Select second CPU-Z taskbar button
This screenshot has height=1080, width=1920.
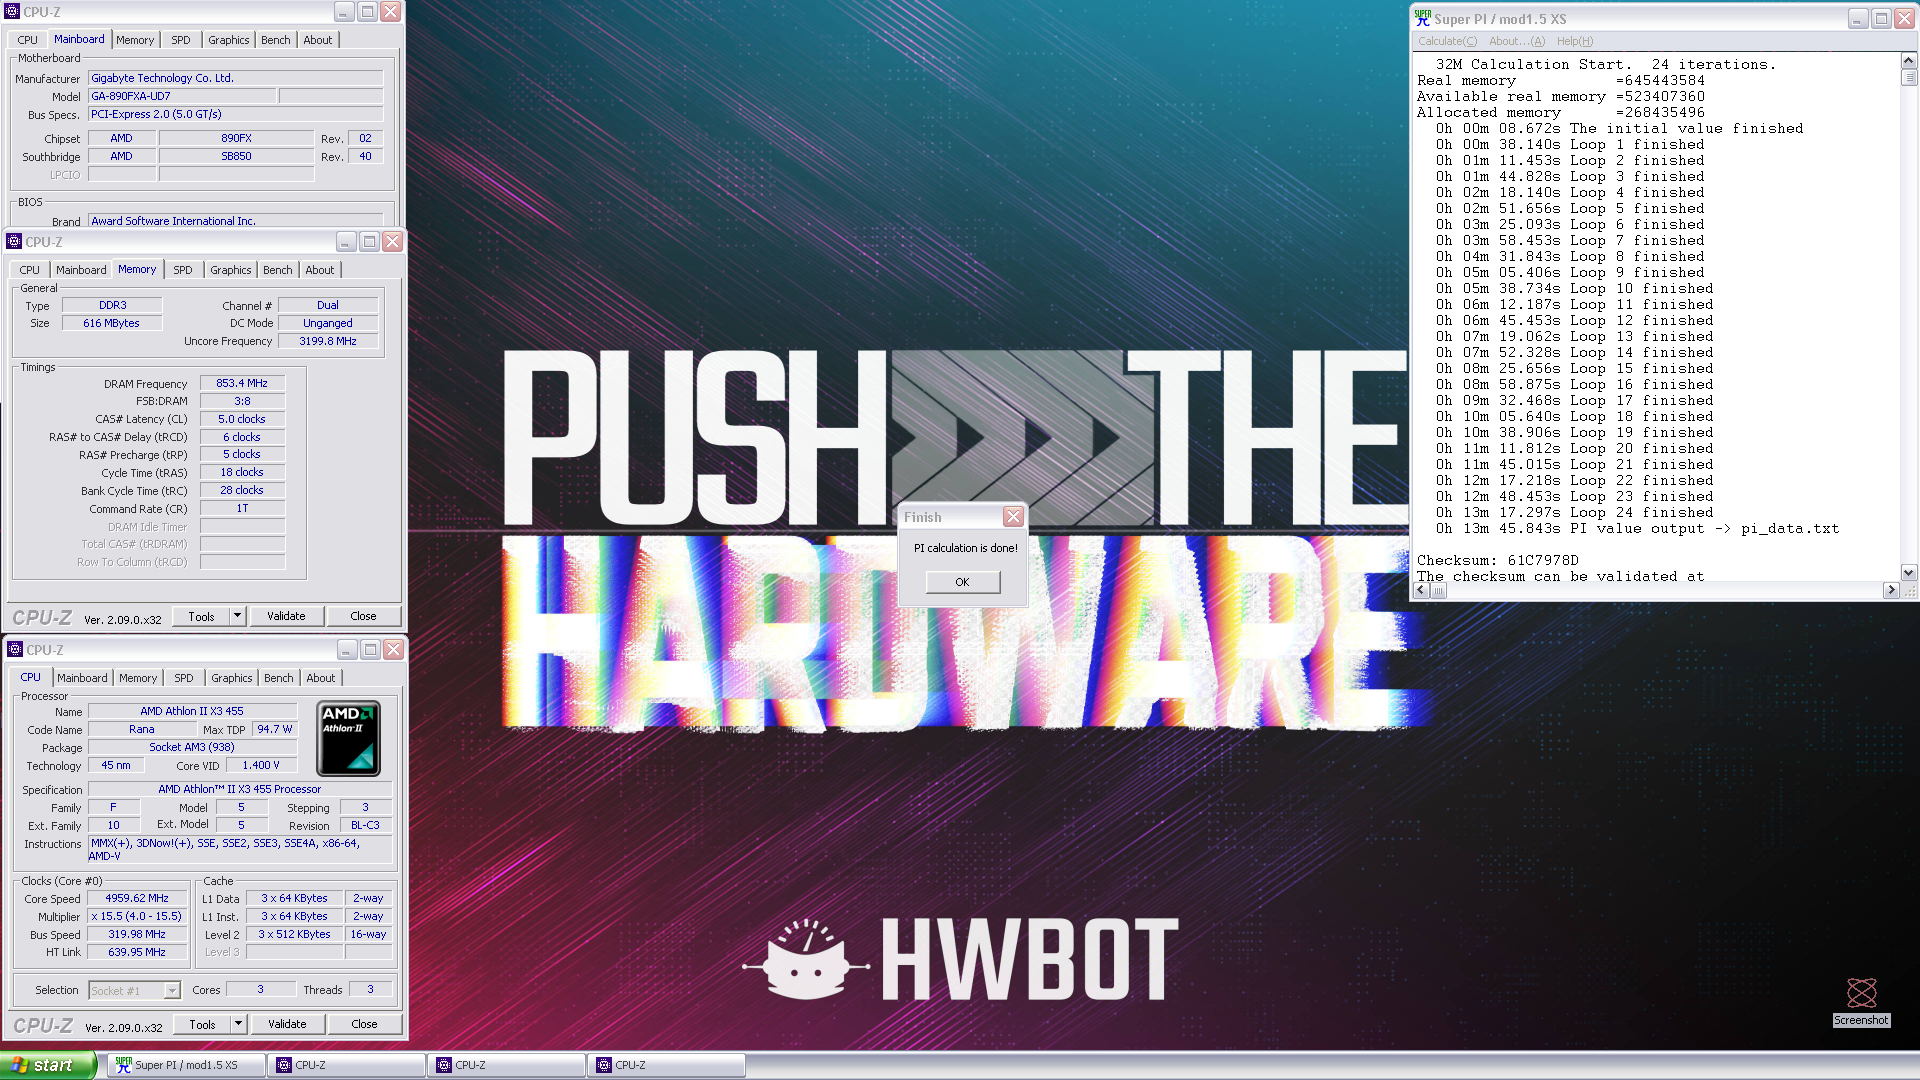pos(506,1065)
